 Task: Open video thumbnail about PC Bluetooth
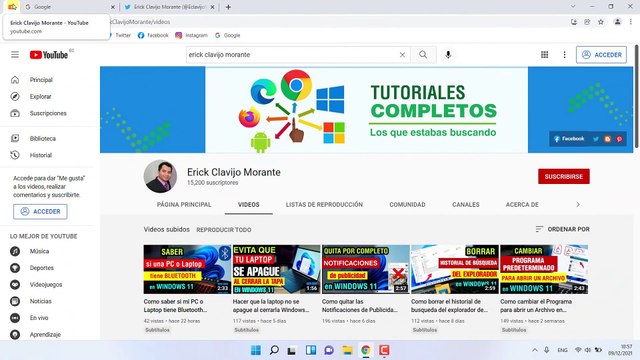(187, 269)
